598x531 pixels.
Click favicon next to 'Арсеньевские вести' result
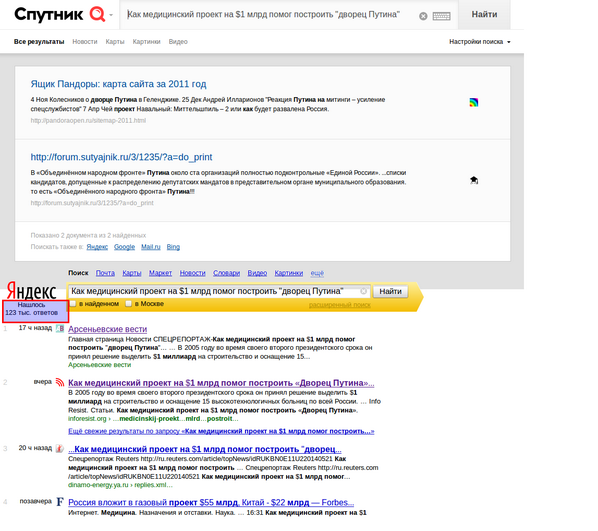point(60,328)
